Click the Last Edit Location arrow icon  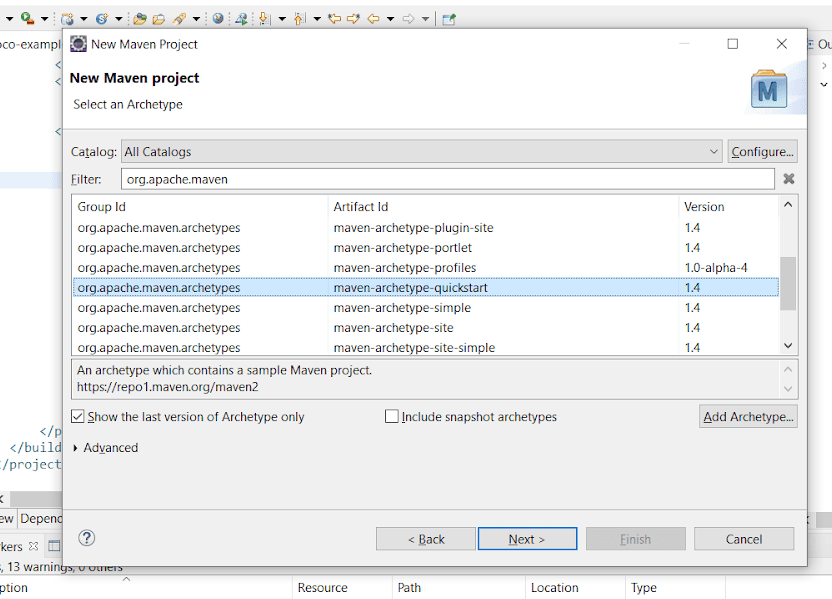tap(334, 19)
